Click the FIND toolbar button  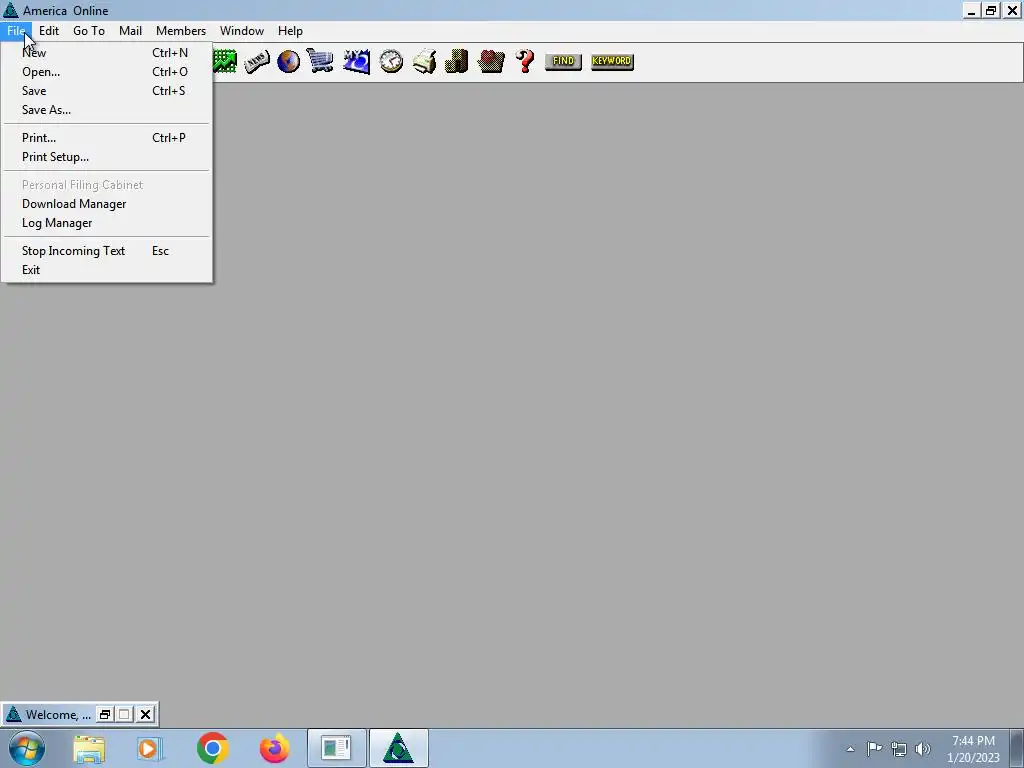pyautogui.click(x=563, y=61)
